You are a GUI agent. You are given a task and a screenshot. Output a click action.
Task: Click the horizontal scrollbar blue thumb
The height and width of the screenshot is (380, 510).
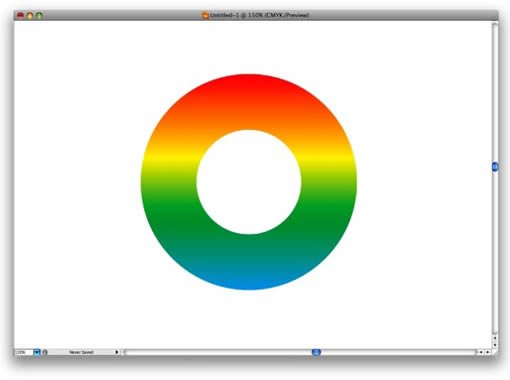point(316,352)
